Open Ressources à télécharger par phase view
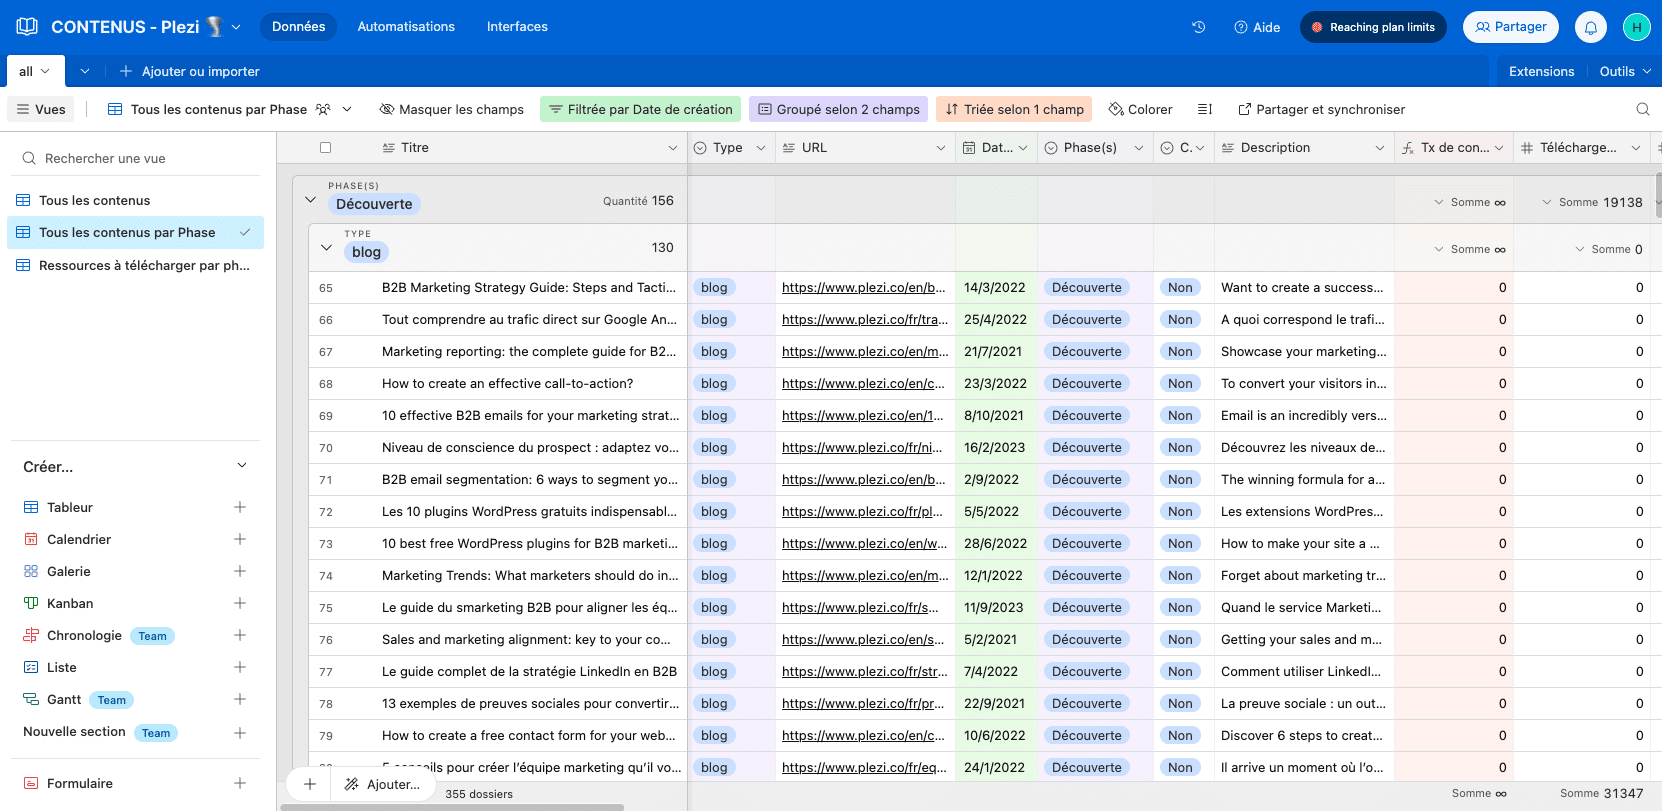 pyautogui.click(x=134, y=265)
